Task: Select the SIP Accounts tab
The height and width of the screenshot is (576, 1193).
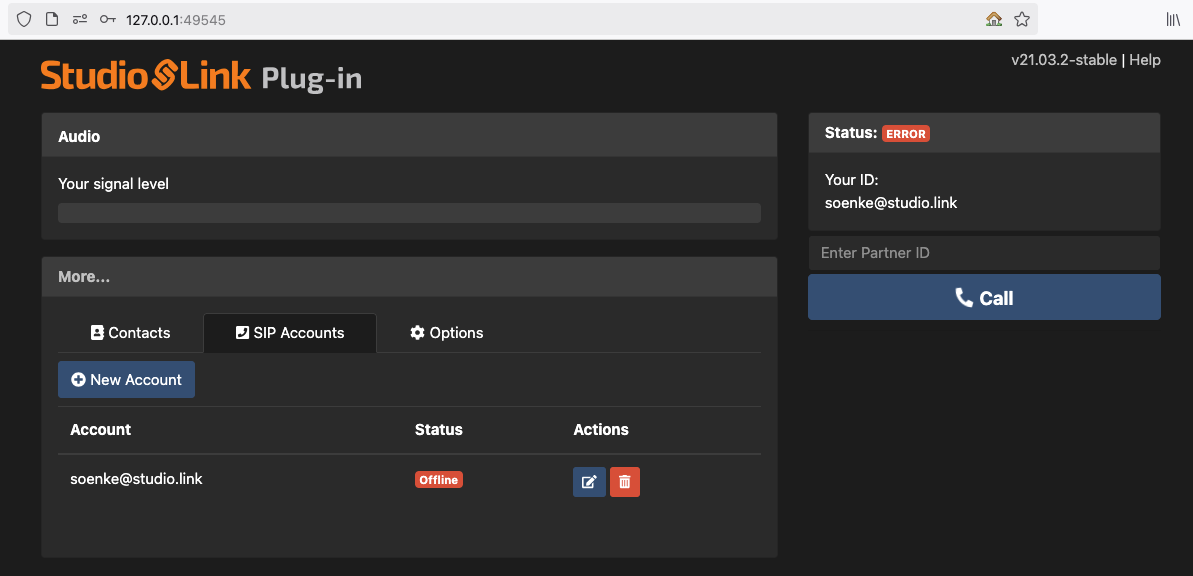Action: tap(290, 333)
